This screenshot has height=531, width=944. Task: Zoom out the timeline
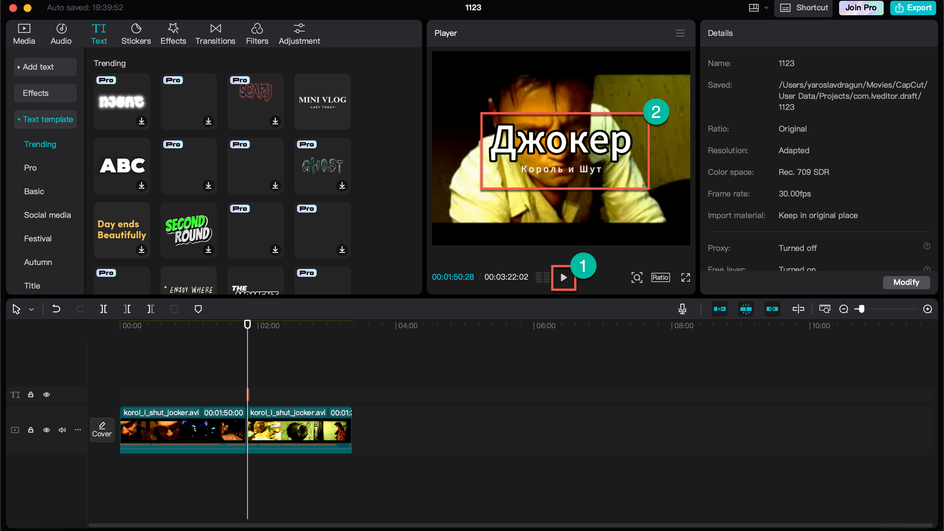(x=843, y=309)
